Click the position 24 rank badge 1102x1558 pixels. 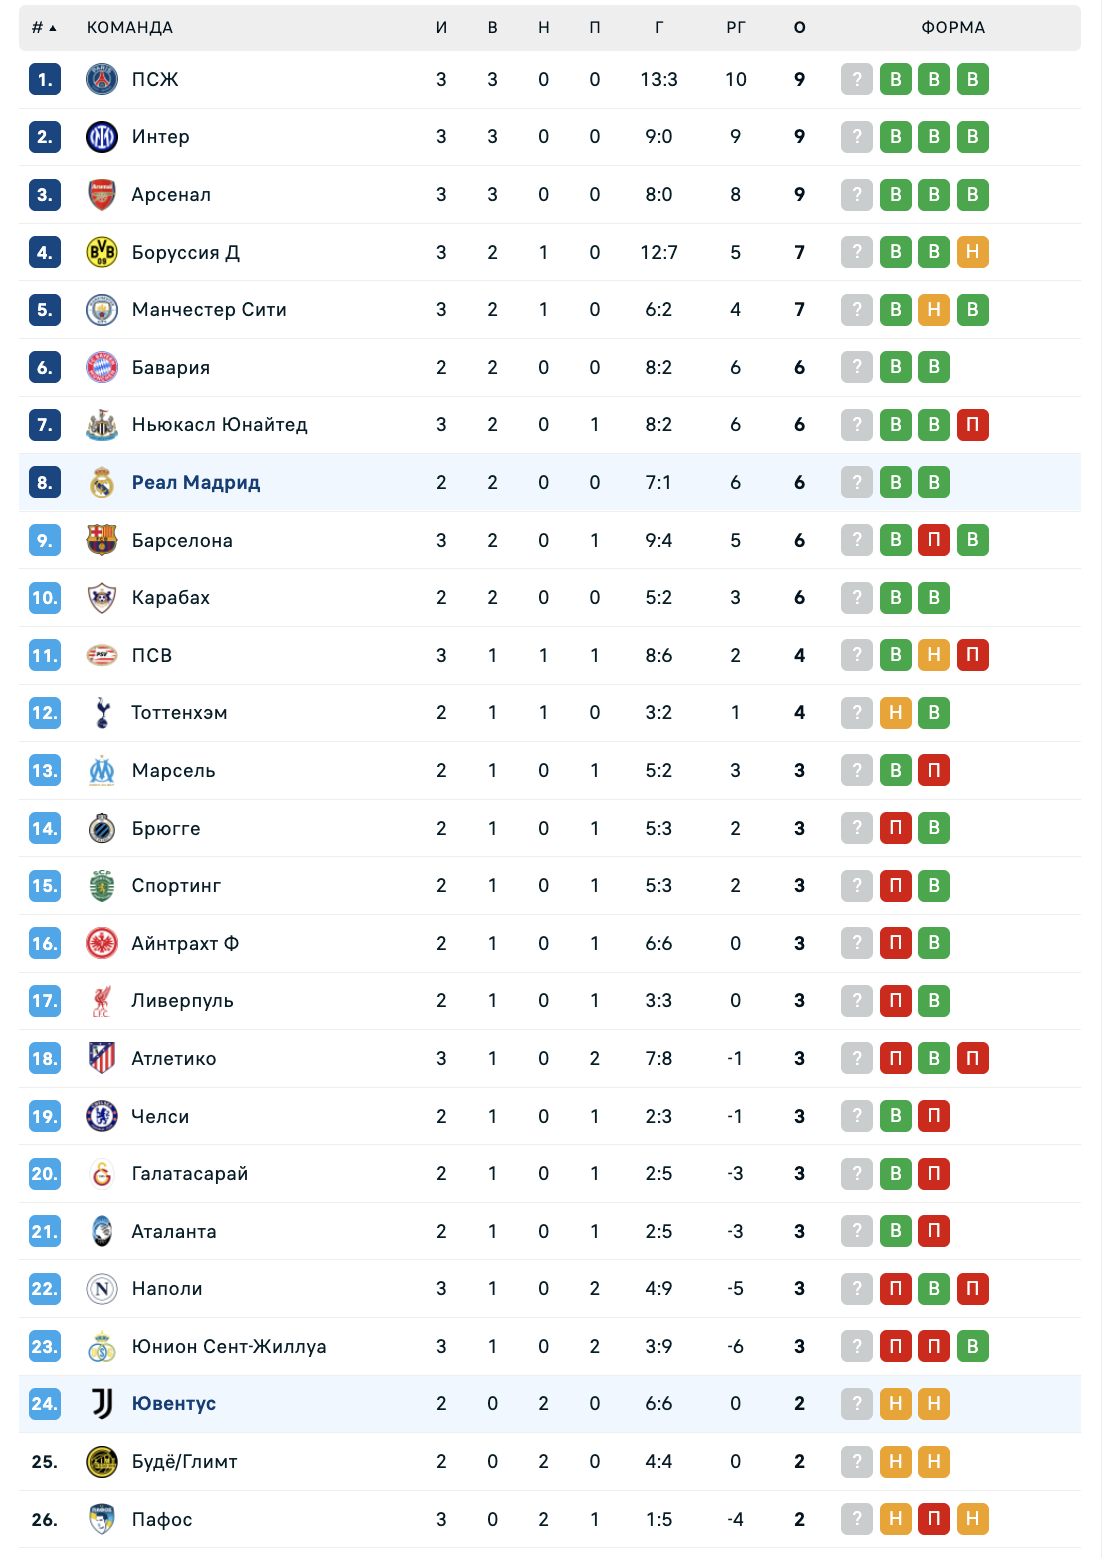[x=45, y=1404]
